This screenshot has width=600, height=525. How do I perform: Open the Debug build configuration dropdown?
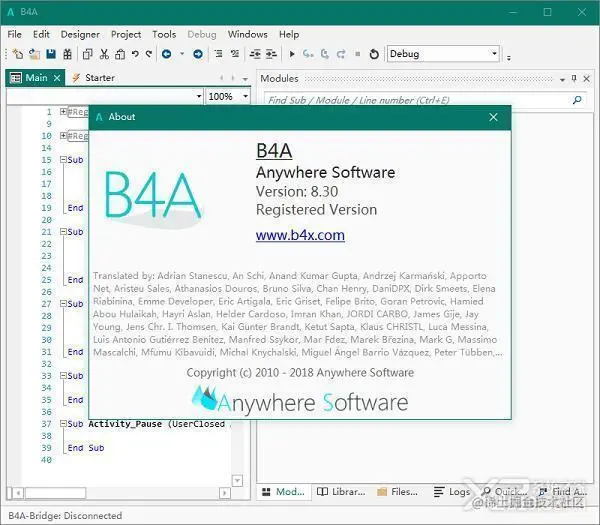(494, 54)
